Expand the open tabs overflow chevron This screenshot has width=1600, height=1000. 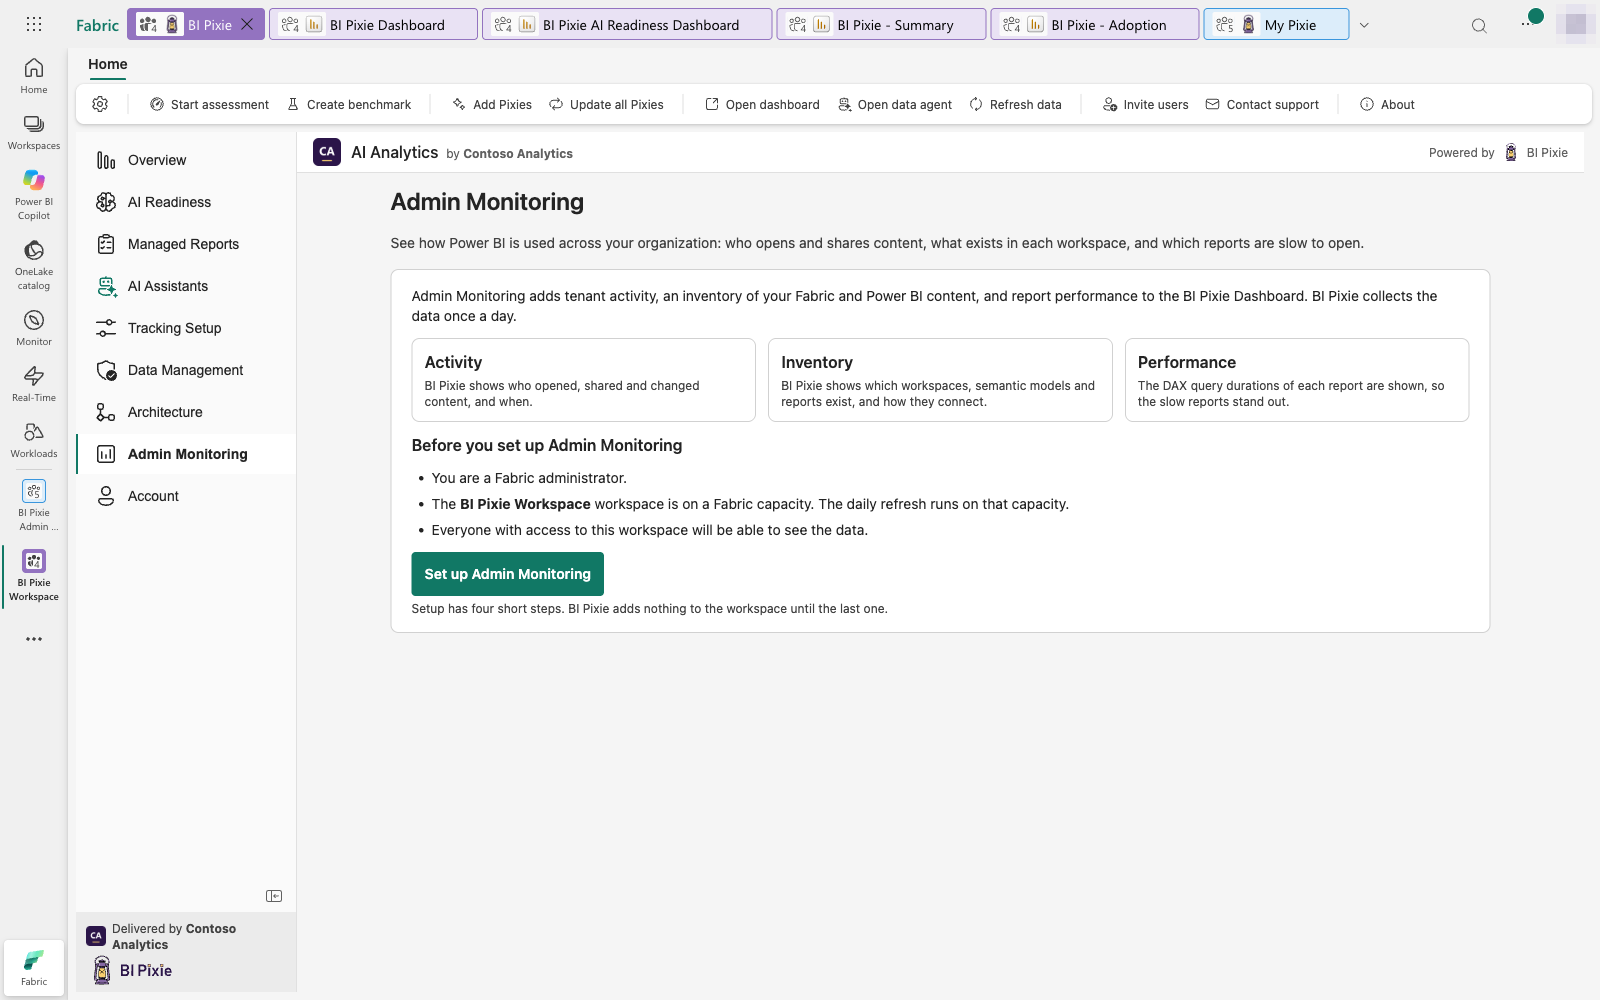[1364, 25]
